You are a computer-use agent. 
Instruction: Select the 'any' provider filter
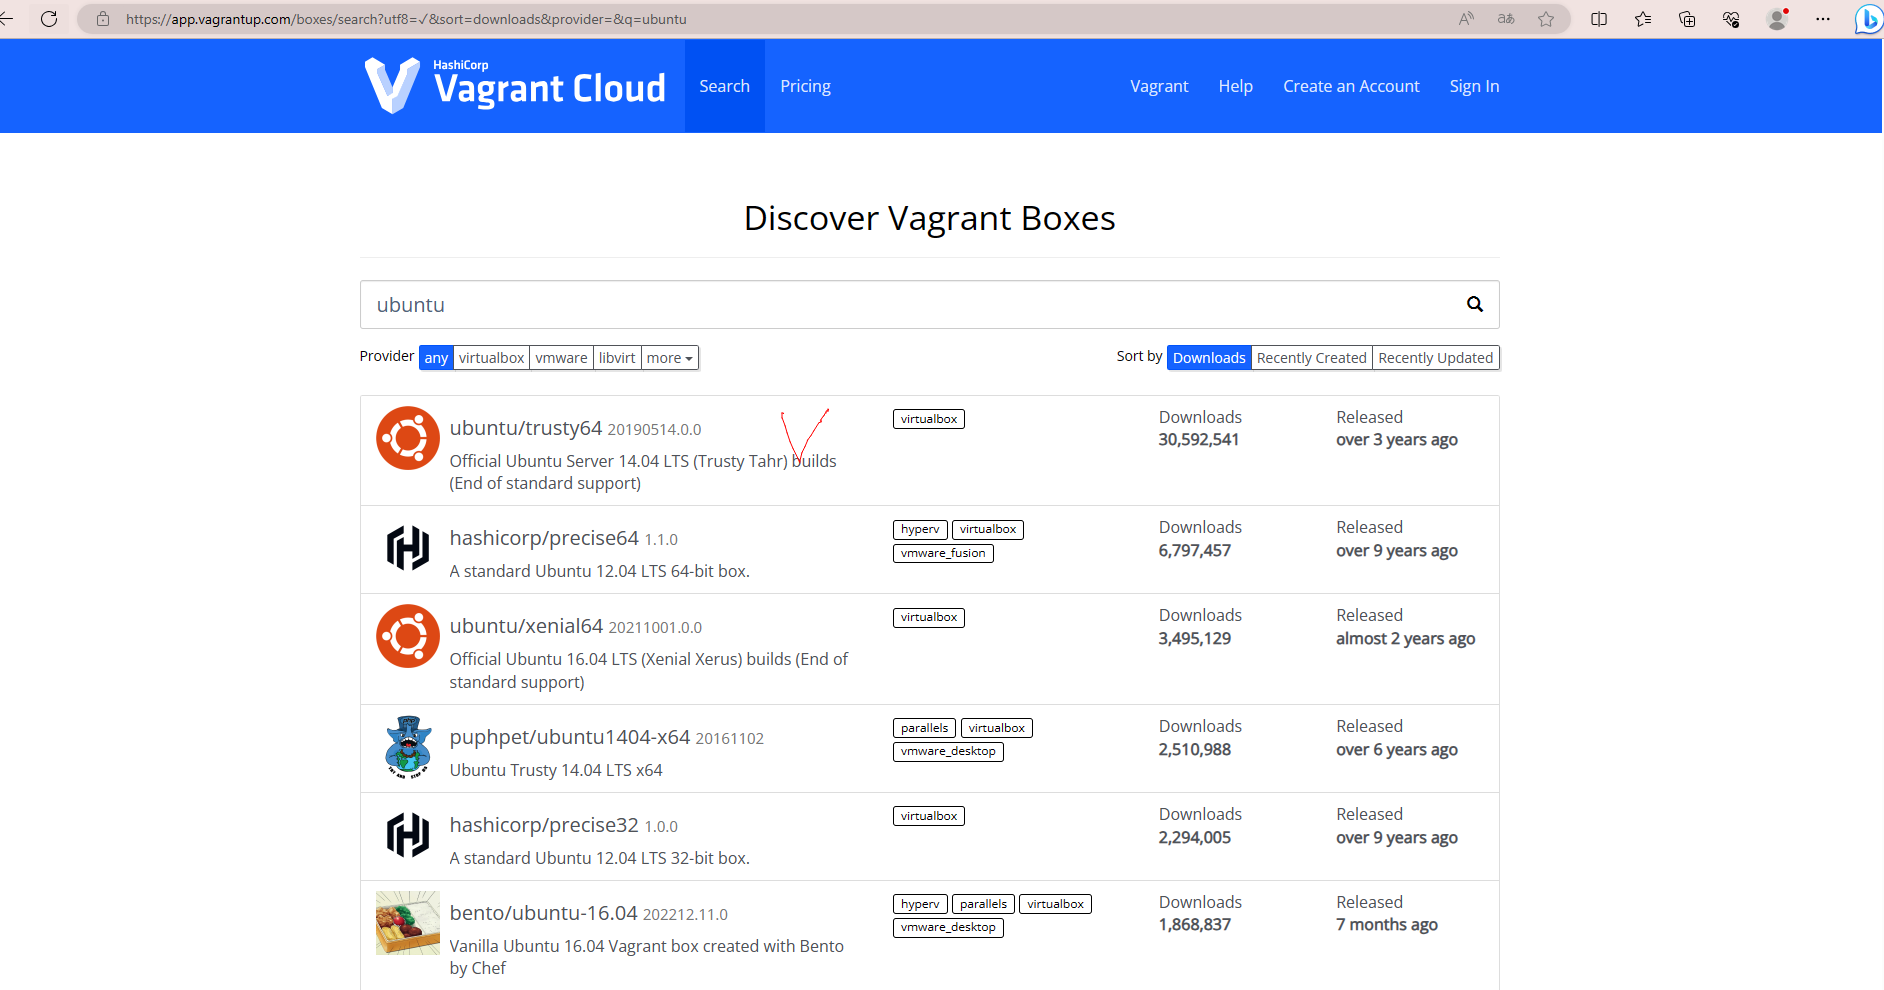436,358
